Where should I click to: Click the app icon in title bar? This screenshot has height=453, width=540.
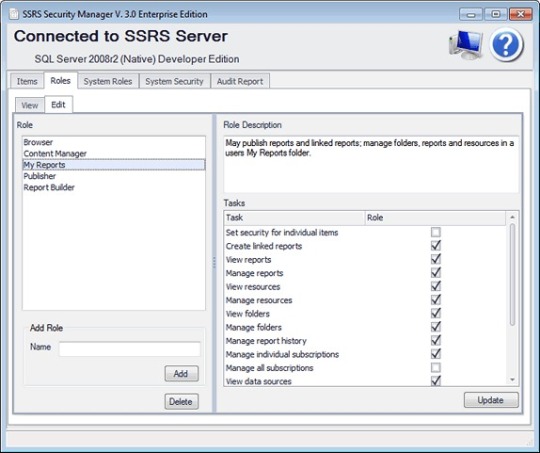tap(14, 14)
